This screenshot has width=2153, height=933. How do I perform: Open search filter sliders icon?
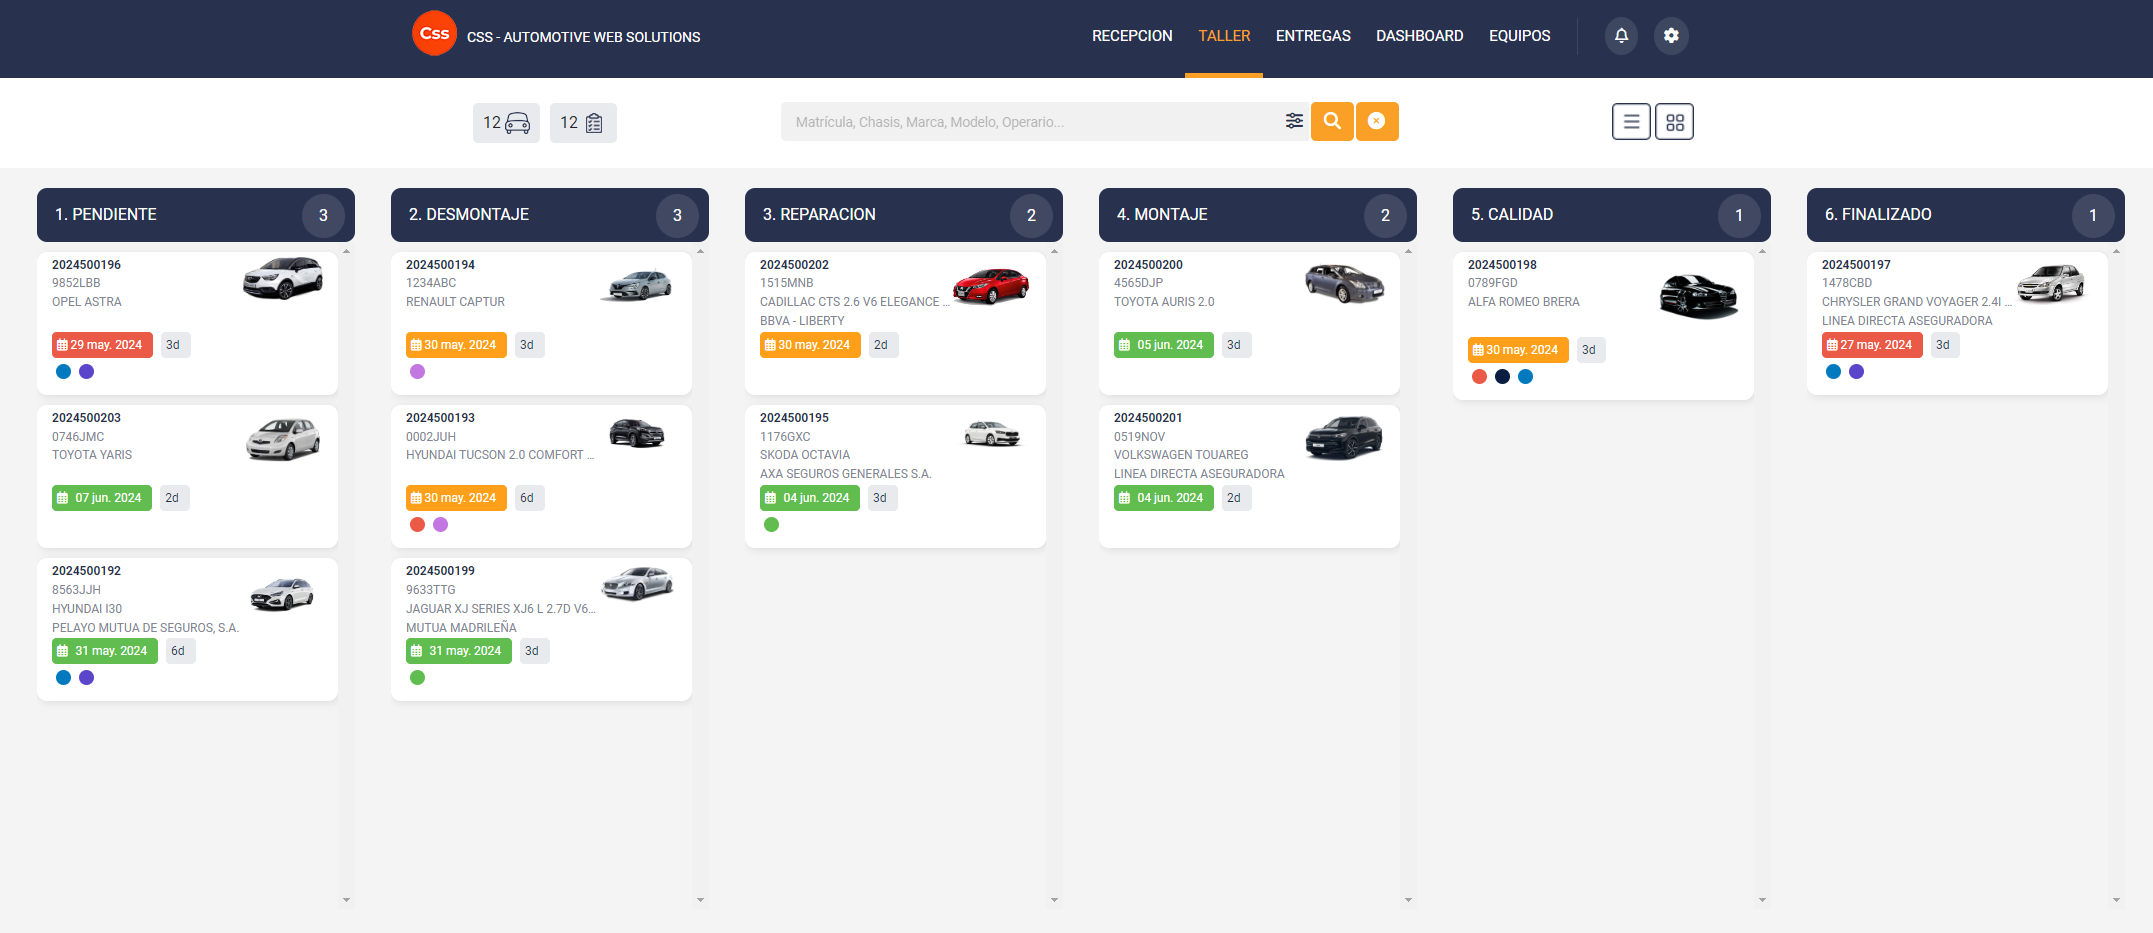tap(1294, 121)
